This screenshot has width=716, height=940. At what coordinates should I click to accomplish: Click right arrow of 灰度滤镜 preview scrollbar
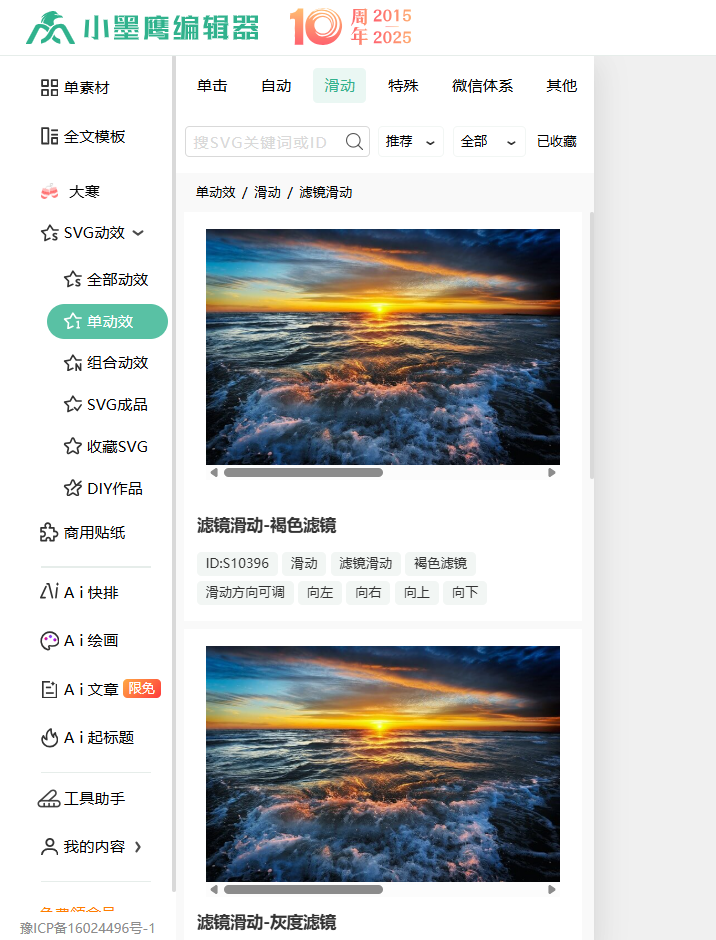click(x=552, y=890)
